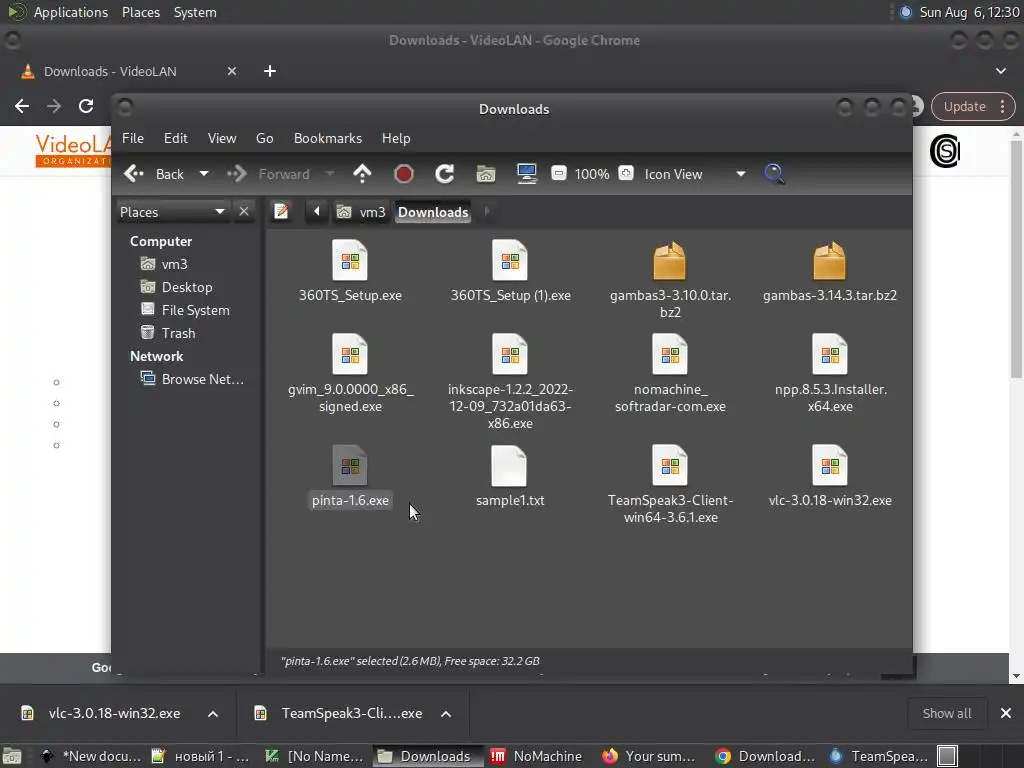1024x768 pixels.
Task: Click the 100% zoom level label
Action: (592, 174)
